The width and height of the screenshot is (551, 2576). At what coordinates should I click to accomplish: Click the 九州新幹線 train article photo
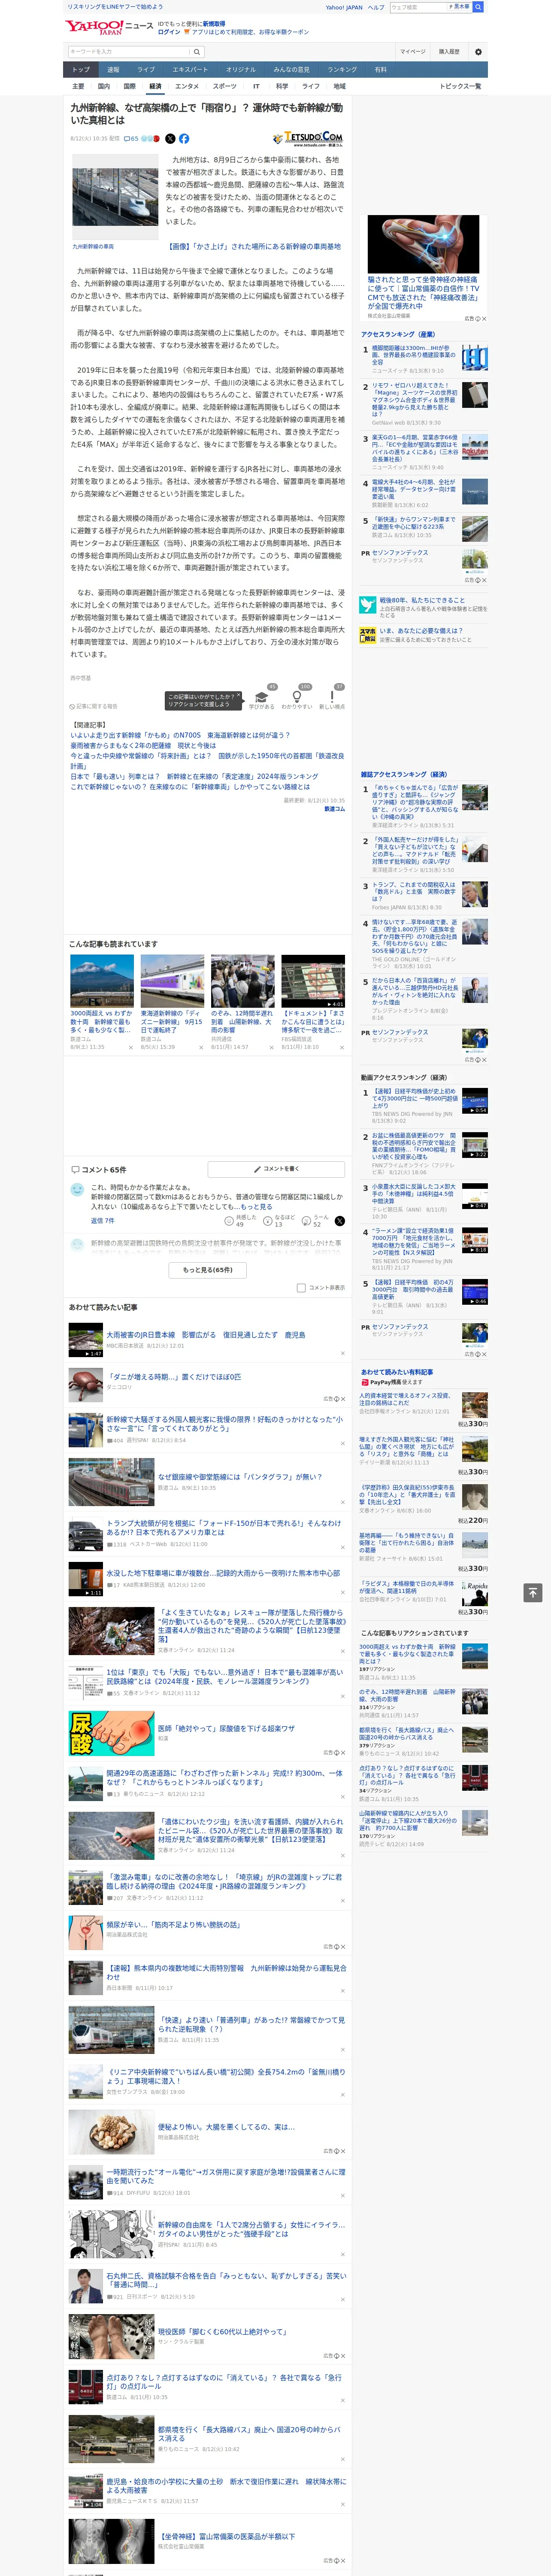coord(115,197)
